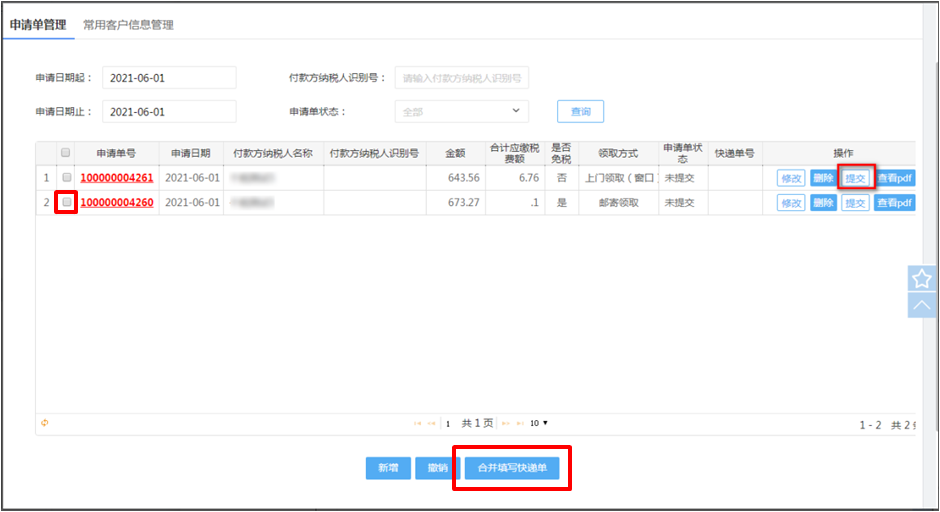Click the previous page pagination arrow

431,424
